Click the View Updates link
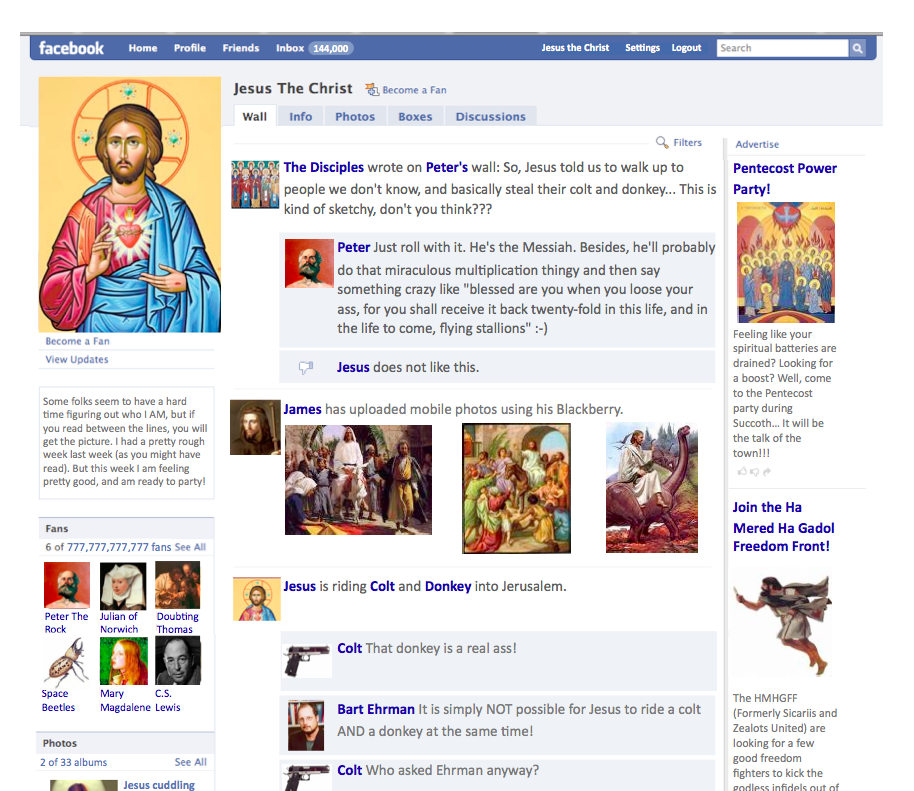Viewport: 914px width, 791px height. tap(77, 360)
